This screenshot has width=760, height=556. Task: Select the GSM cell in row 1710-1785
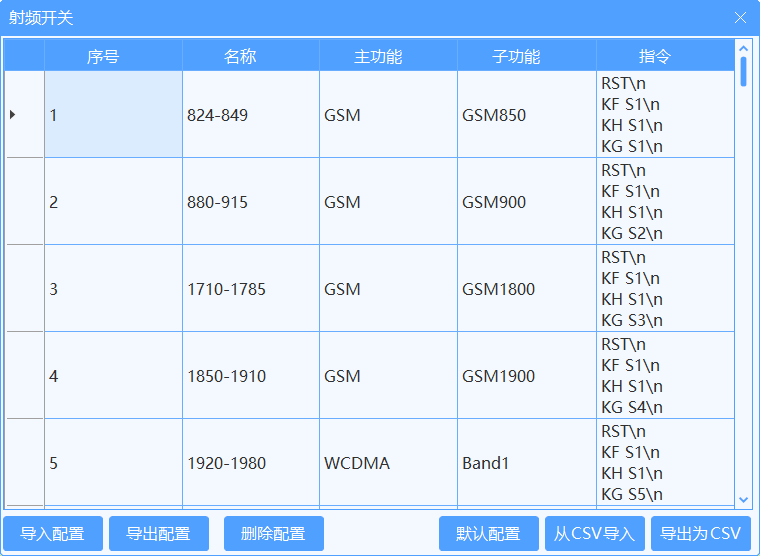click(388, 288)
